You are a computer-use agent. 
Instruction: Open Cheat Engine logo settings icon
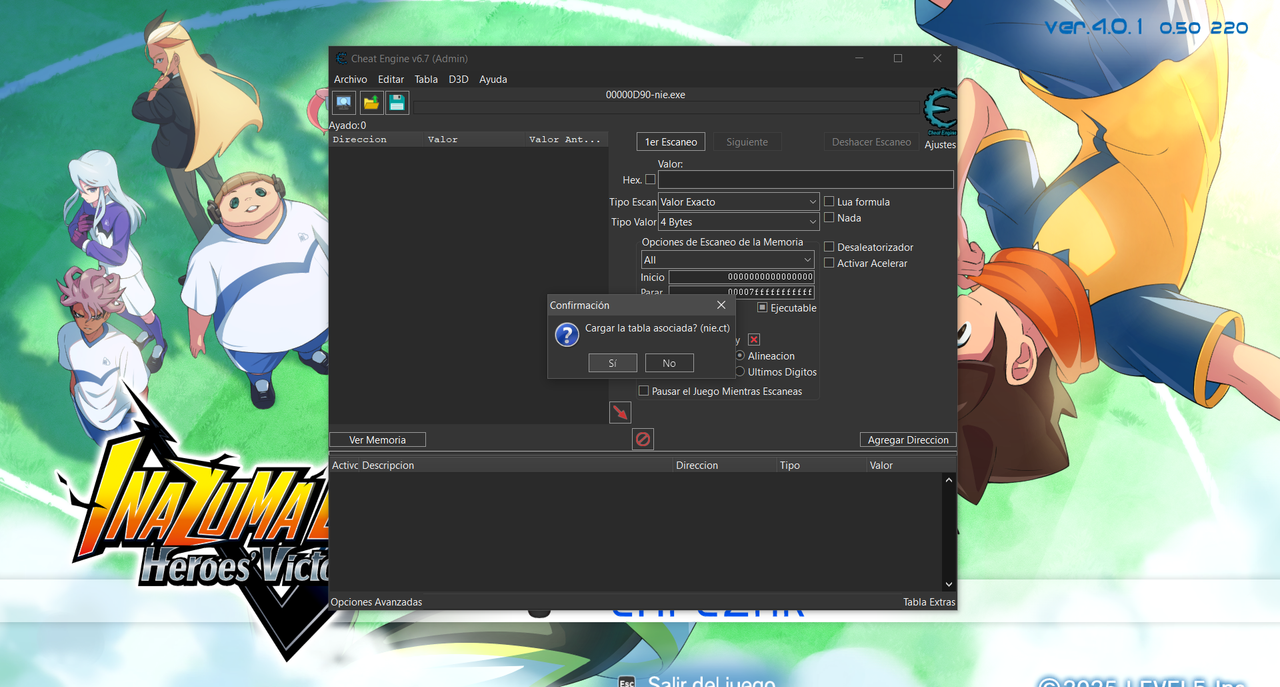(939, 110)
